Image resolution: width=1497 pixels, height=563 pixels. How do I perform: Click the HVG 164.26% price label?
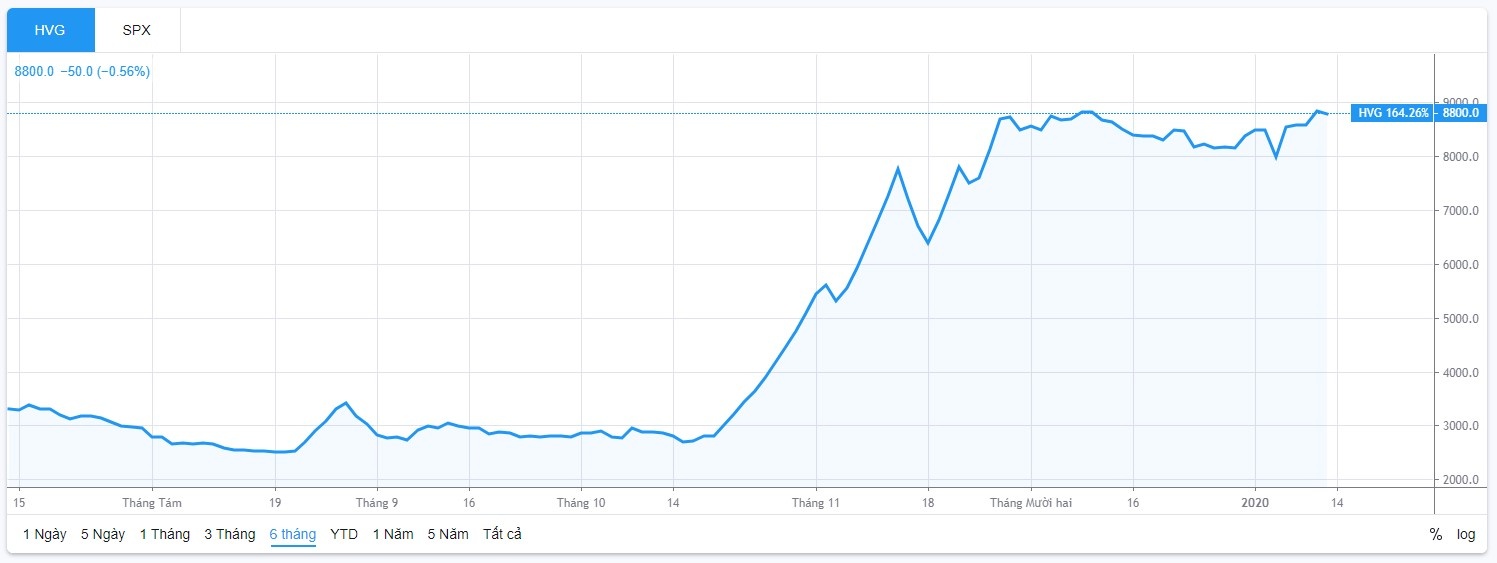1392,113
